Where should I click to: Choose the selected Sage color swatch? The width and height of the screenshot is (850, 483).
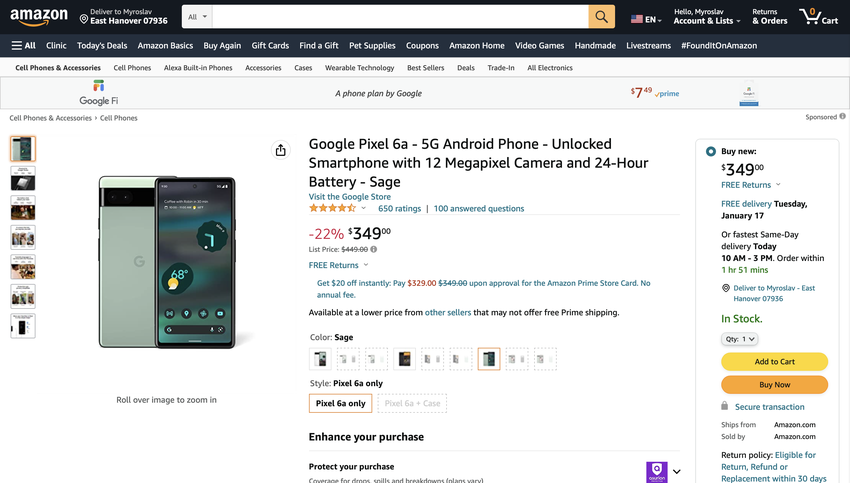(488, 358)
